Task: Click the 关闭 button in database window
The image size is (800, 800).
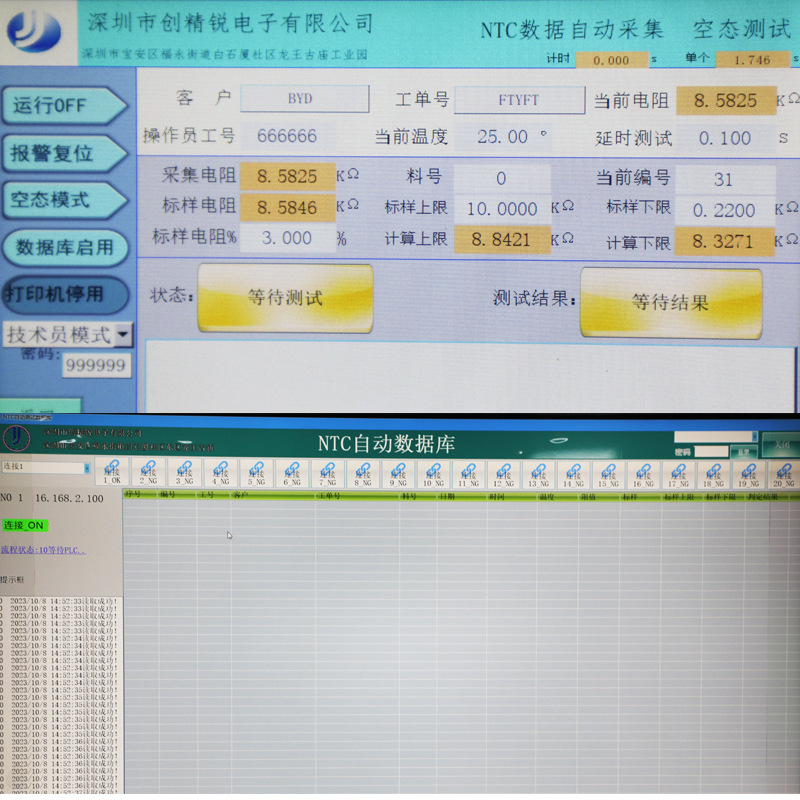Action: point(781,444)
